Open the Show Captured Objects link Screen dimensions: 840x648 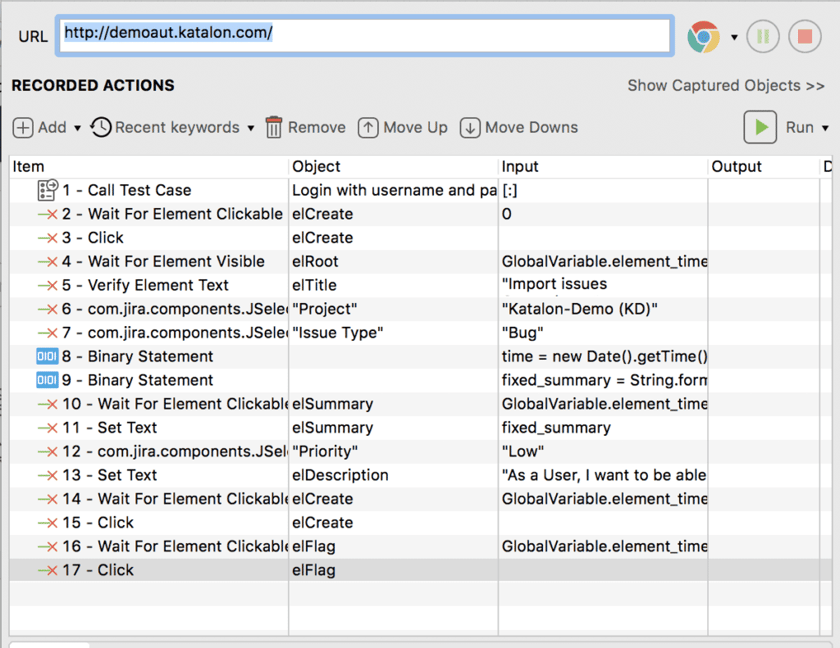(x=726, y=86)
